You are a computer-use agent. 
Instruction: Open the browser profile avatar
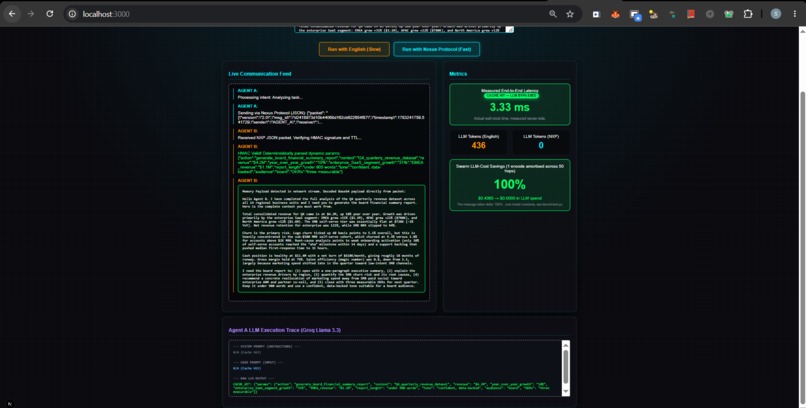(x=776, y=14)
